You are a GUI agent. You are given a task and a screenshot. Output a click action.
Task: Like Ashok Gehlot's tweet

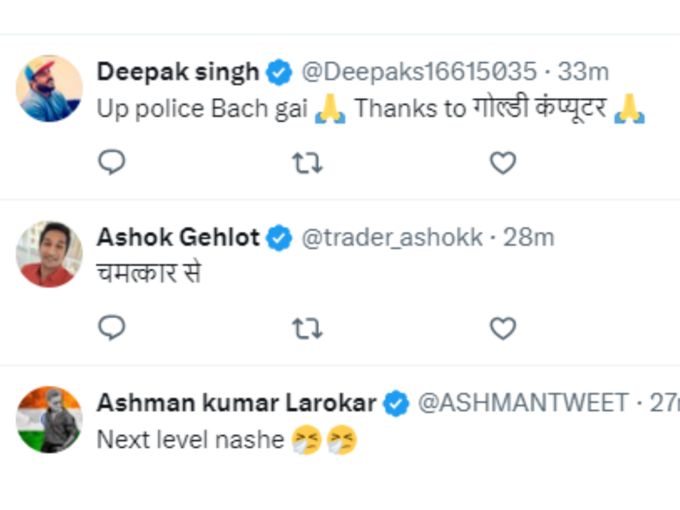pyautogui.click(x=503, y=328)
